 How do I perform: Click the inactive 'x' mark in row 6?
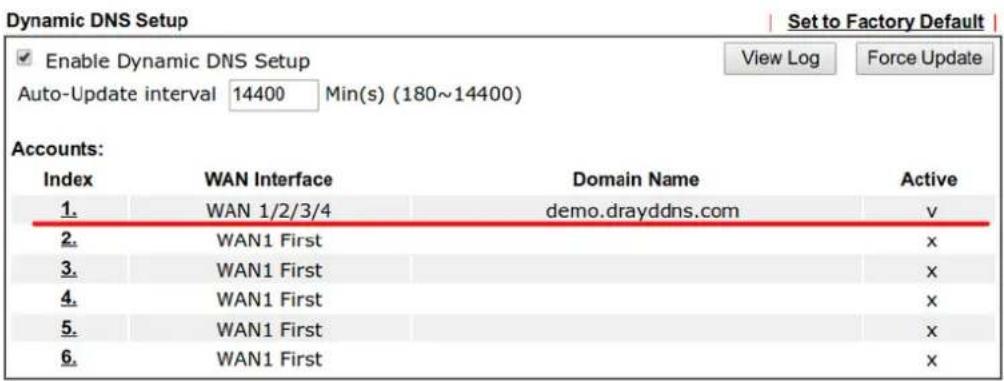932,361
